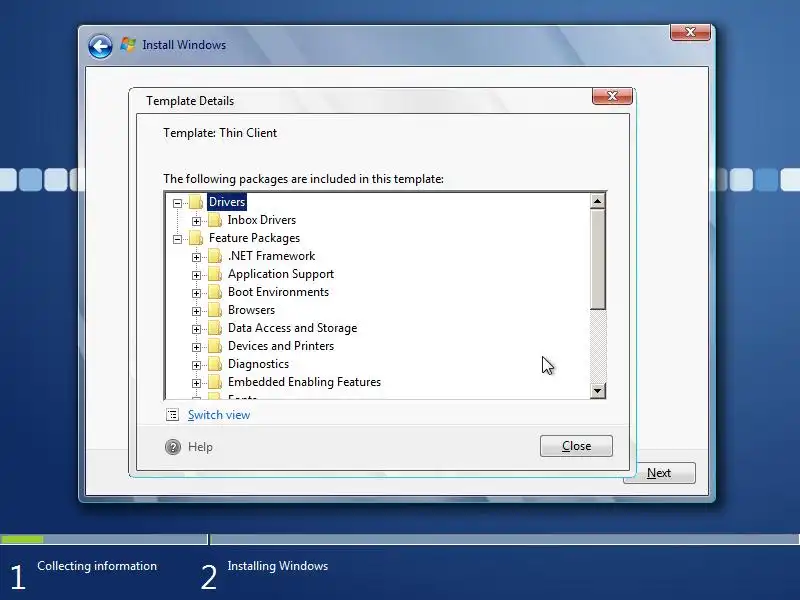800x600 pixels.
Task: Select the Browsers label
Action: pyautogui.click(x=251, y=310)
